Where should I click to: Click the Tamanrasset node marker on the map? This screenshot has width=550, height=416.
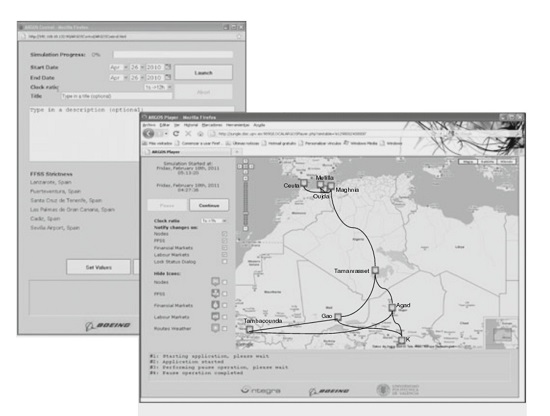(375, 270)
